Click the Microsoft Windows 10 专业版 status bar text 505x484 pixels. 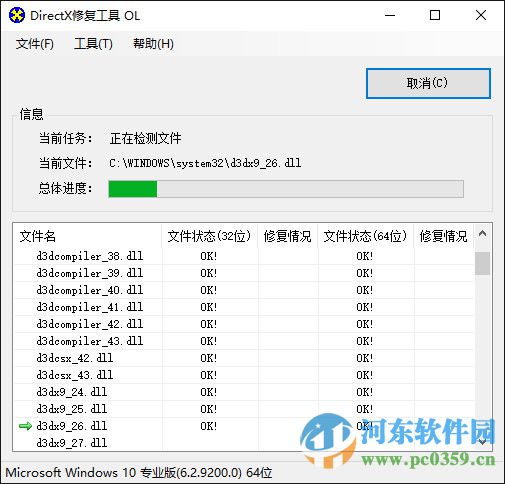[x=139, y=473]
